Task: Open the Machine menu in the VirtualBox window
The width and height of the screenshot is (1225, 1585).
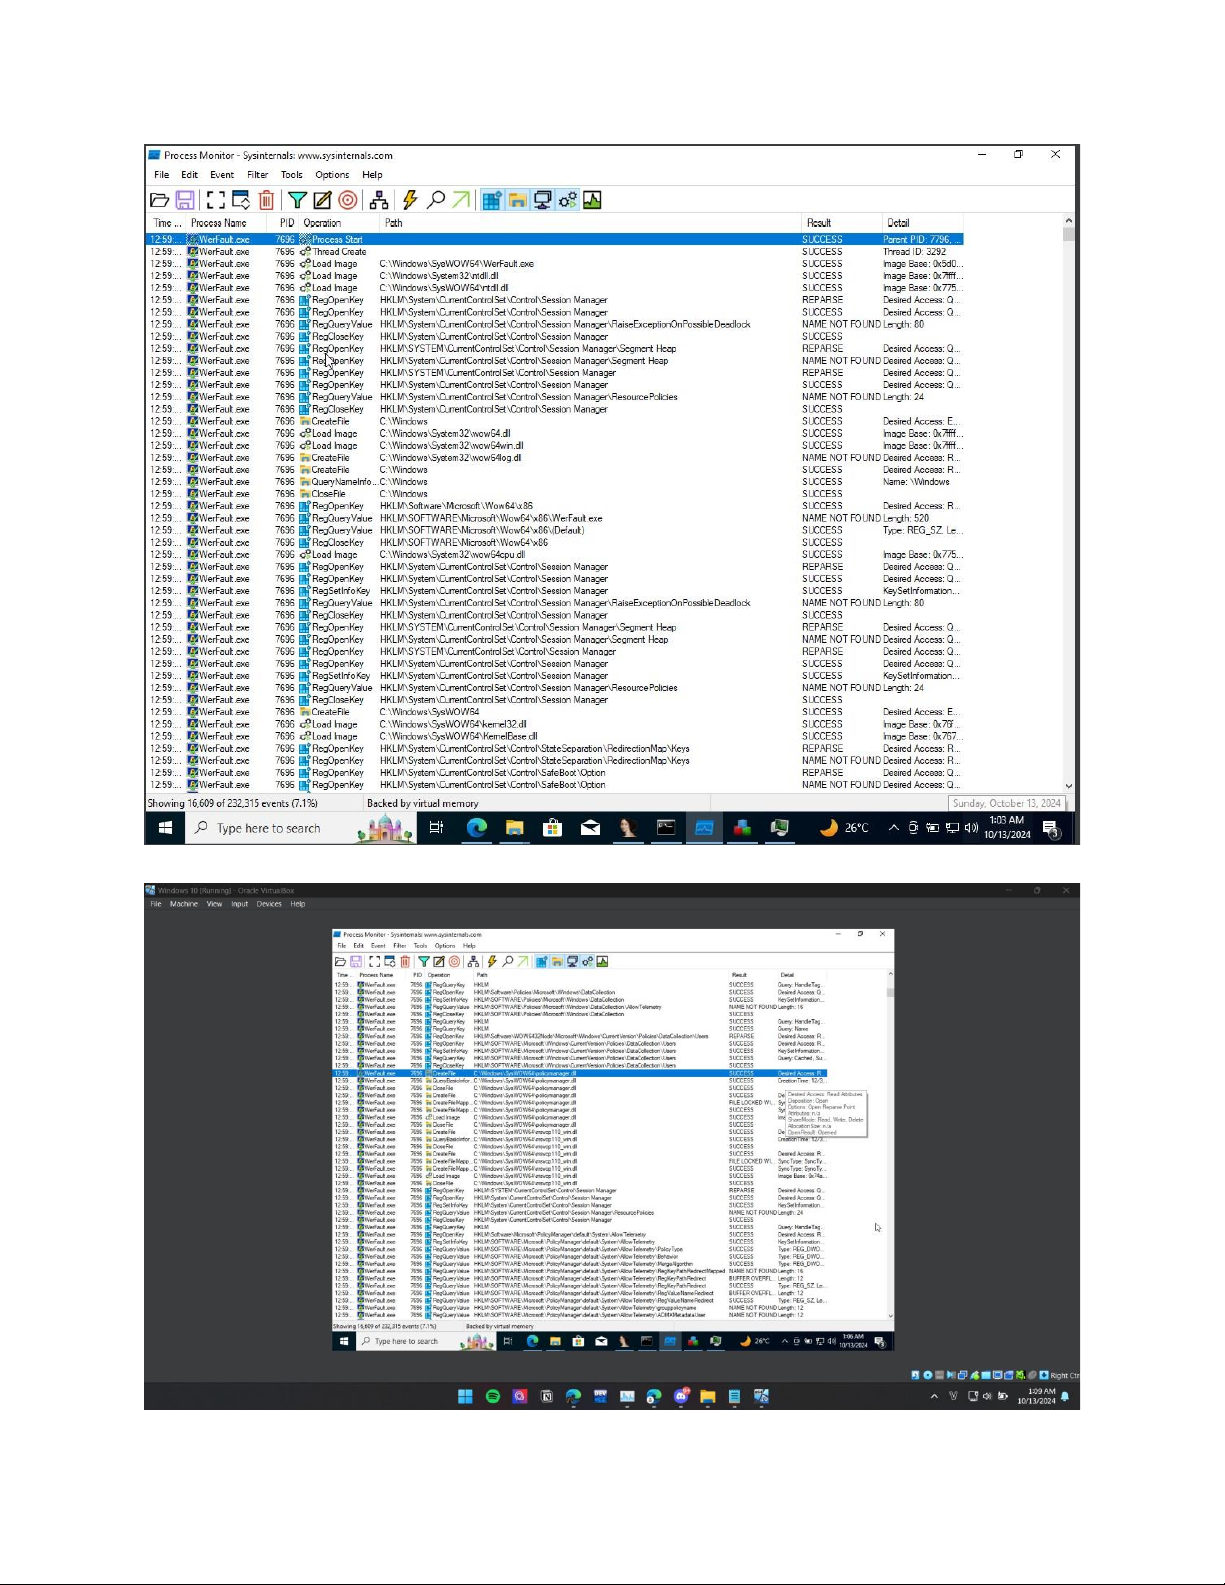Action: click(x=184, y=904)
